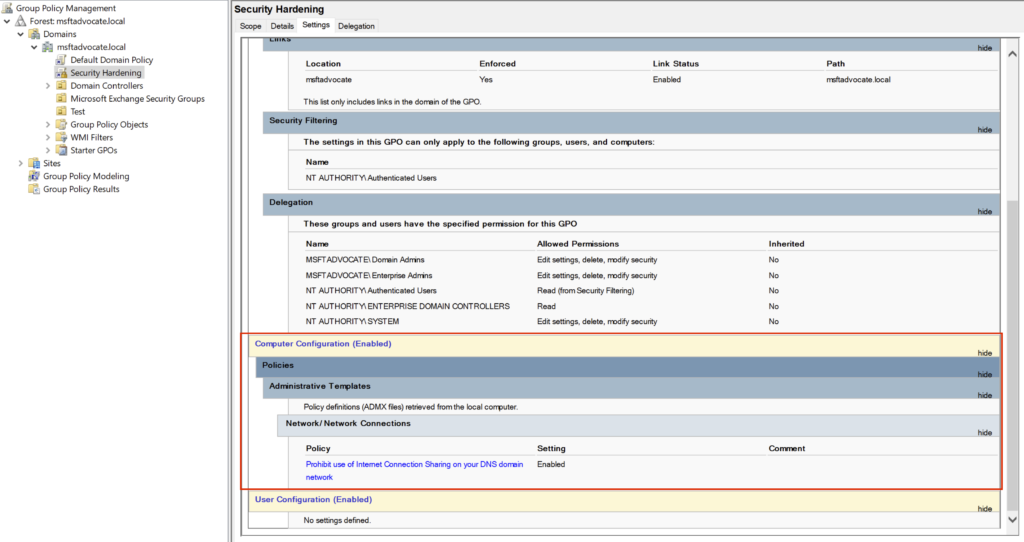1024x542 pixels.
Task: Expand the Sites tree node
Action: coord(21,164)
